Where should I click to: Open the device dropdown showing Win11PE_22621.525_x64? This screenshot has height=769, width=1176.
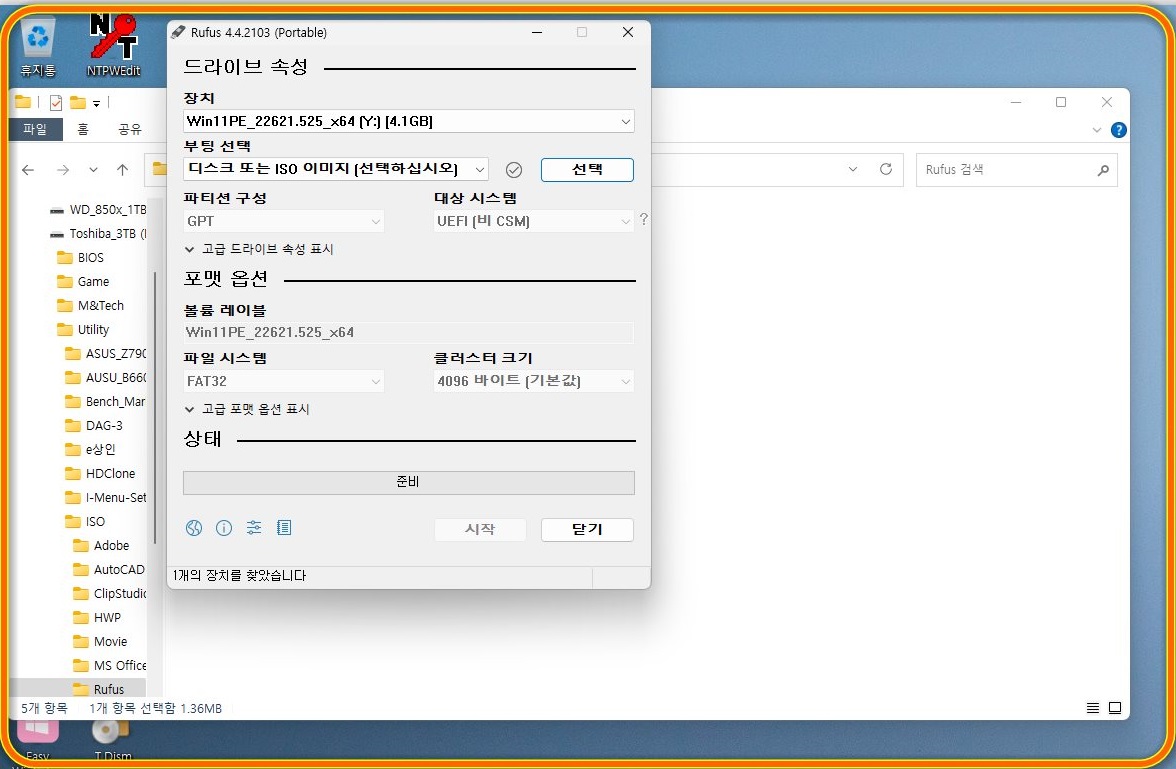409,121
